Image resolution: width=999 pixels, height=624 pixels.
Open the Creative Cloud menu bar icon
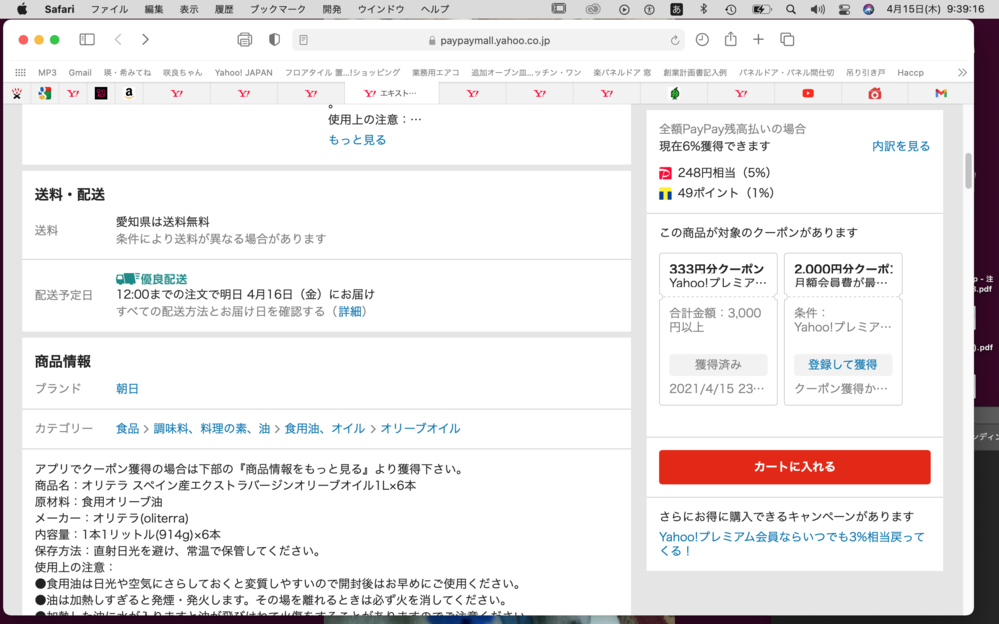(x=593, y=9)
